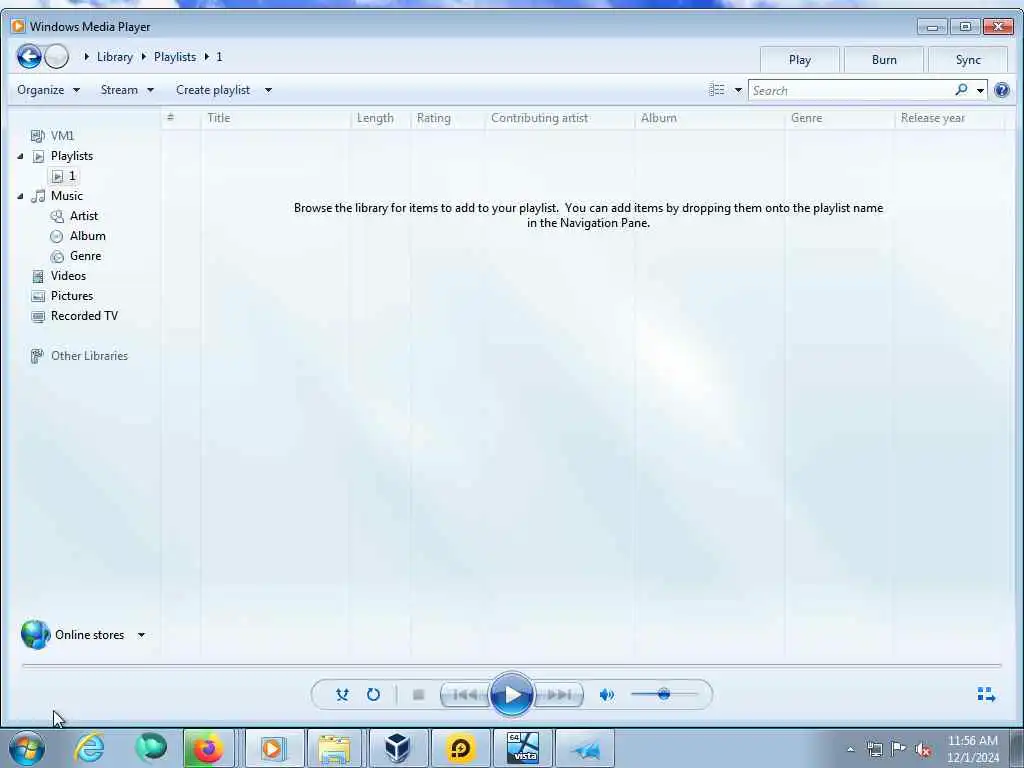Click Playlists in the breadcrumb path
The width and height of the screenshot is (1024, 768).
(x=175, y=57)
